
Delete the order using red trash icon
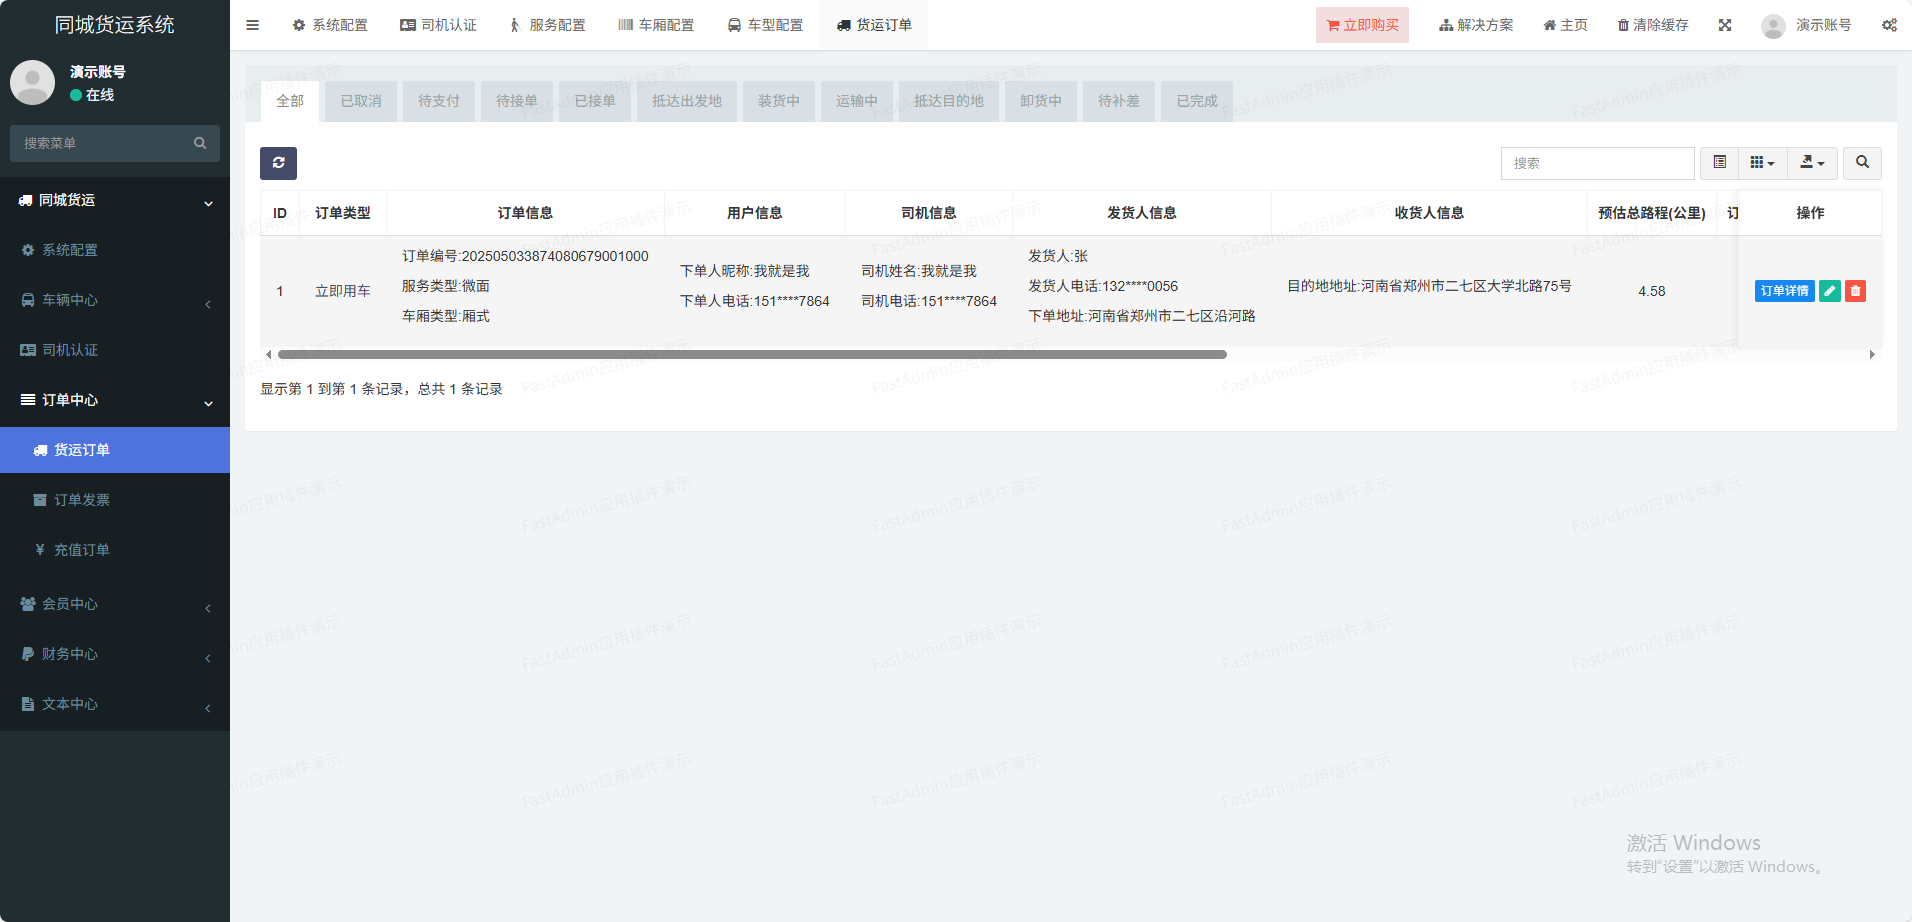point(1855,291)
